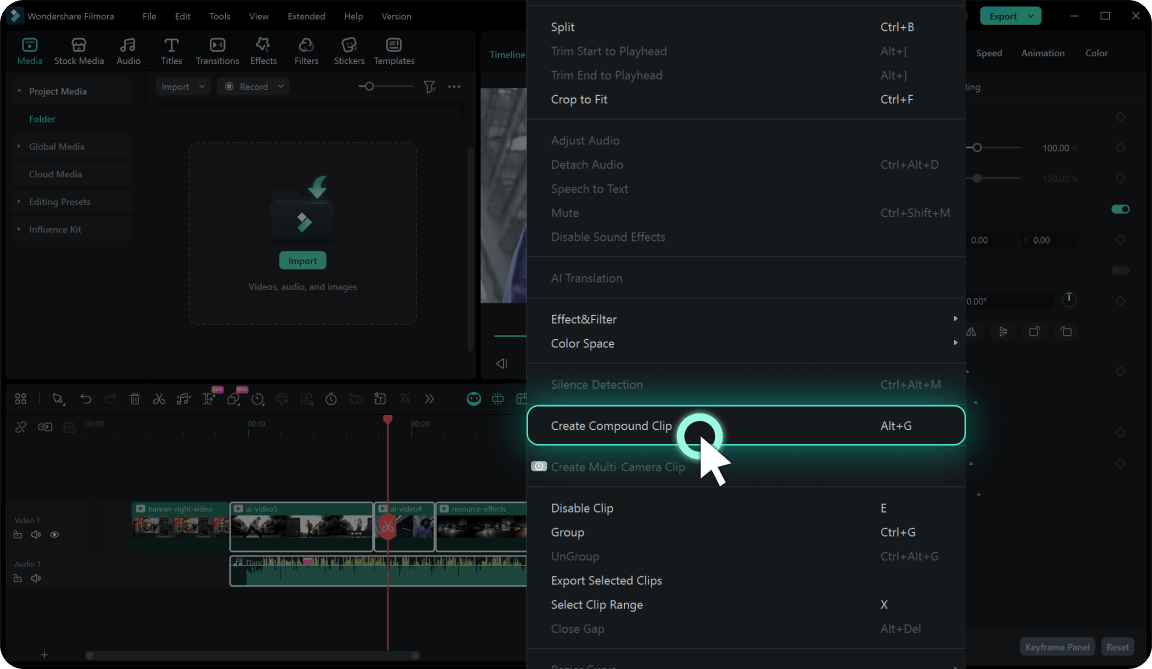Open the Stock Media tab
The width and height of the screenshot is (1152, 669).
79,51
